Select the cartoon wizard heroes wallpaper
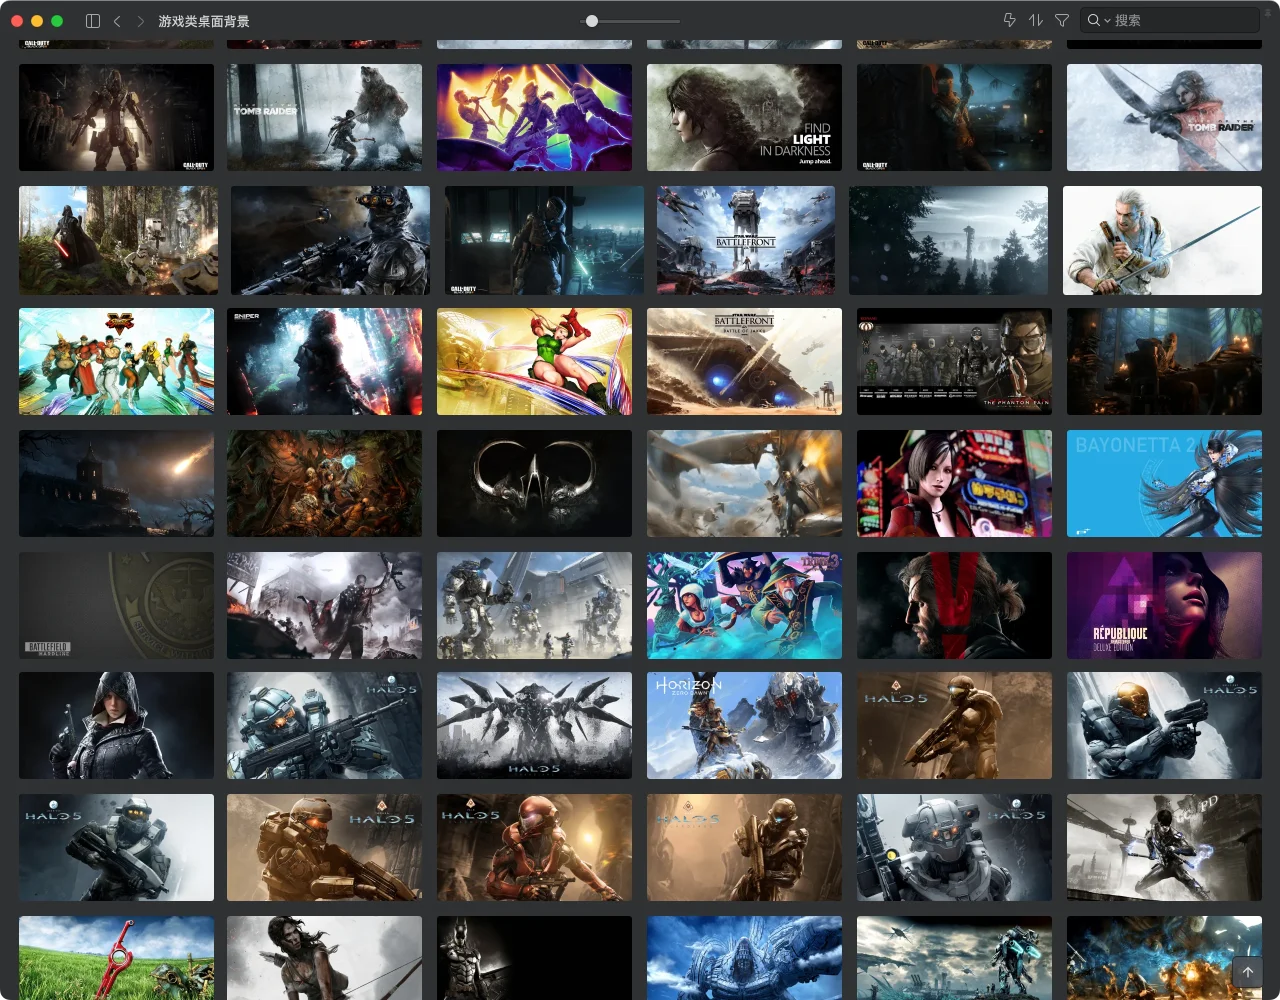 (x=744, y=606)
